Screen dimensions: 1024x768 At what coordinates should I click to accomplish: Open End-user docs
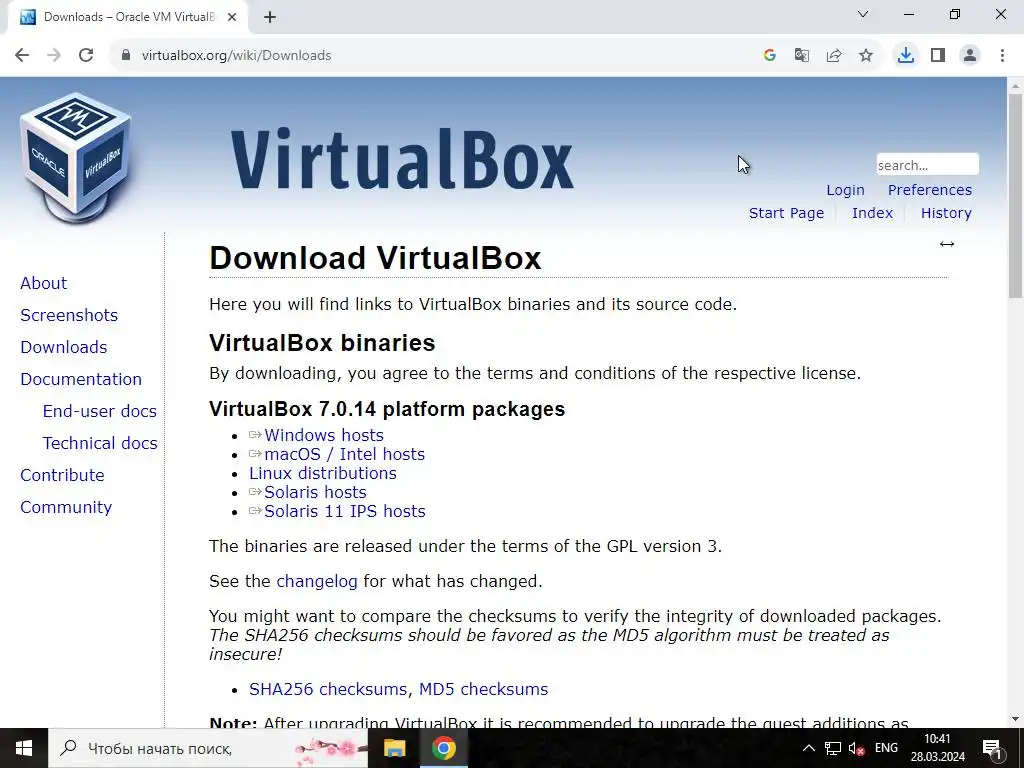[100, 411]
